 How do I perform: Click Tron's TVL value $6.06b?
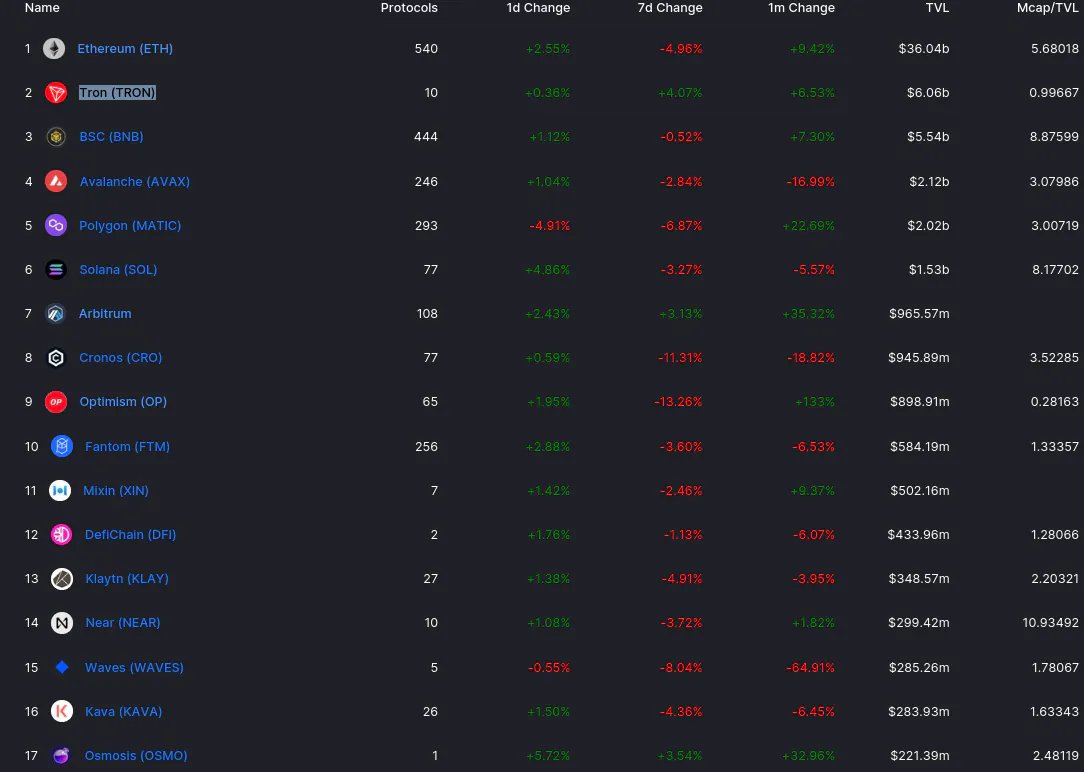point(928,93)
